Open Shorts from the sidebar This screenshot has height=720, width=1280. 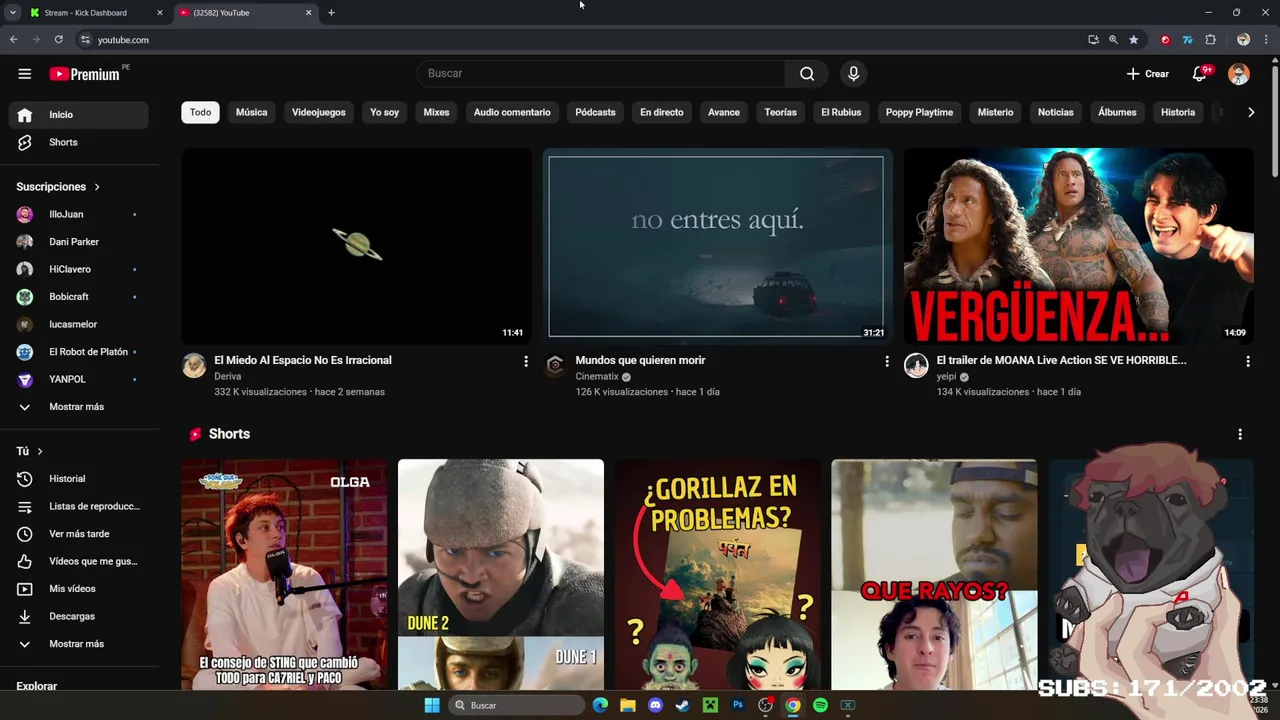click(x=80, y=143)
